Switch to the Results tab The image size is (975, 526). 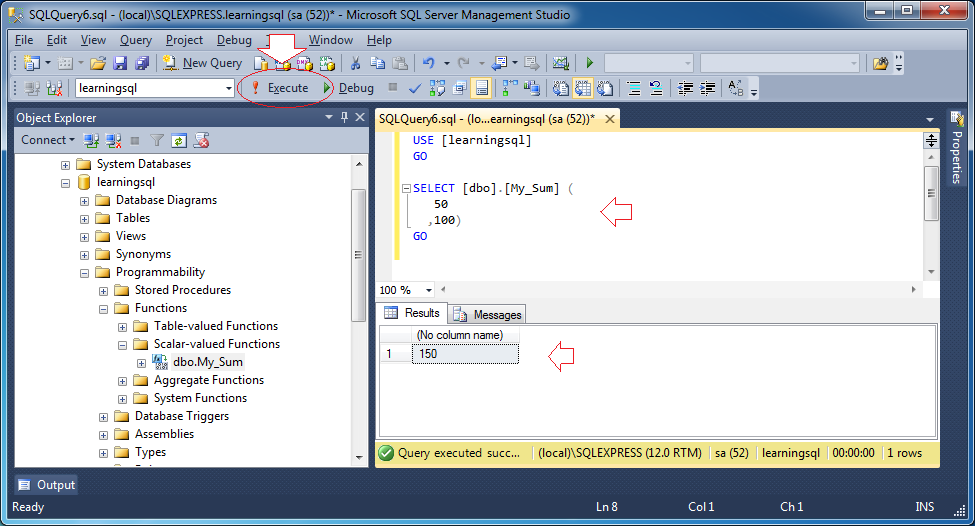point(413,313)
